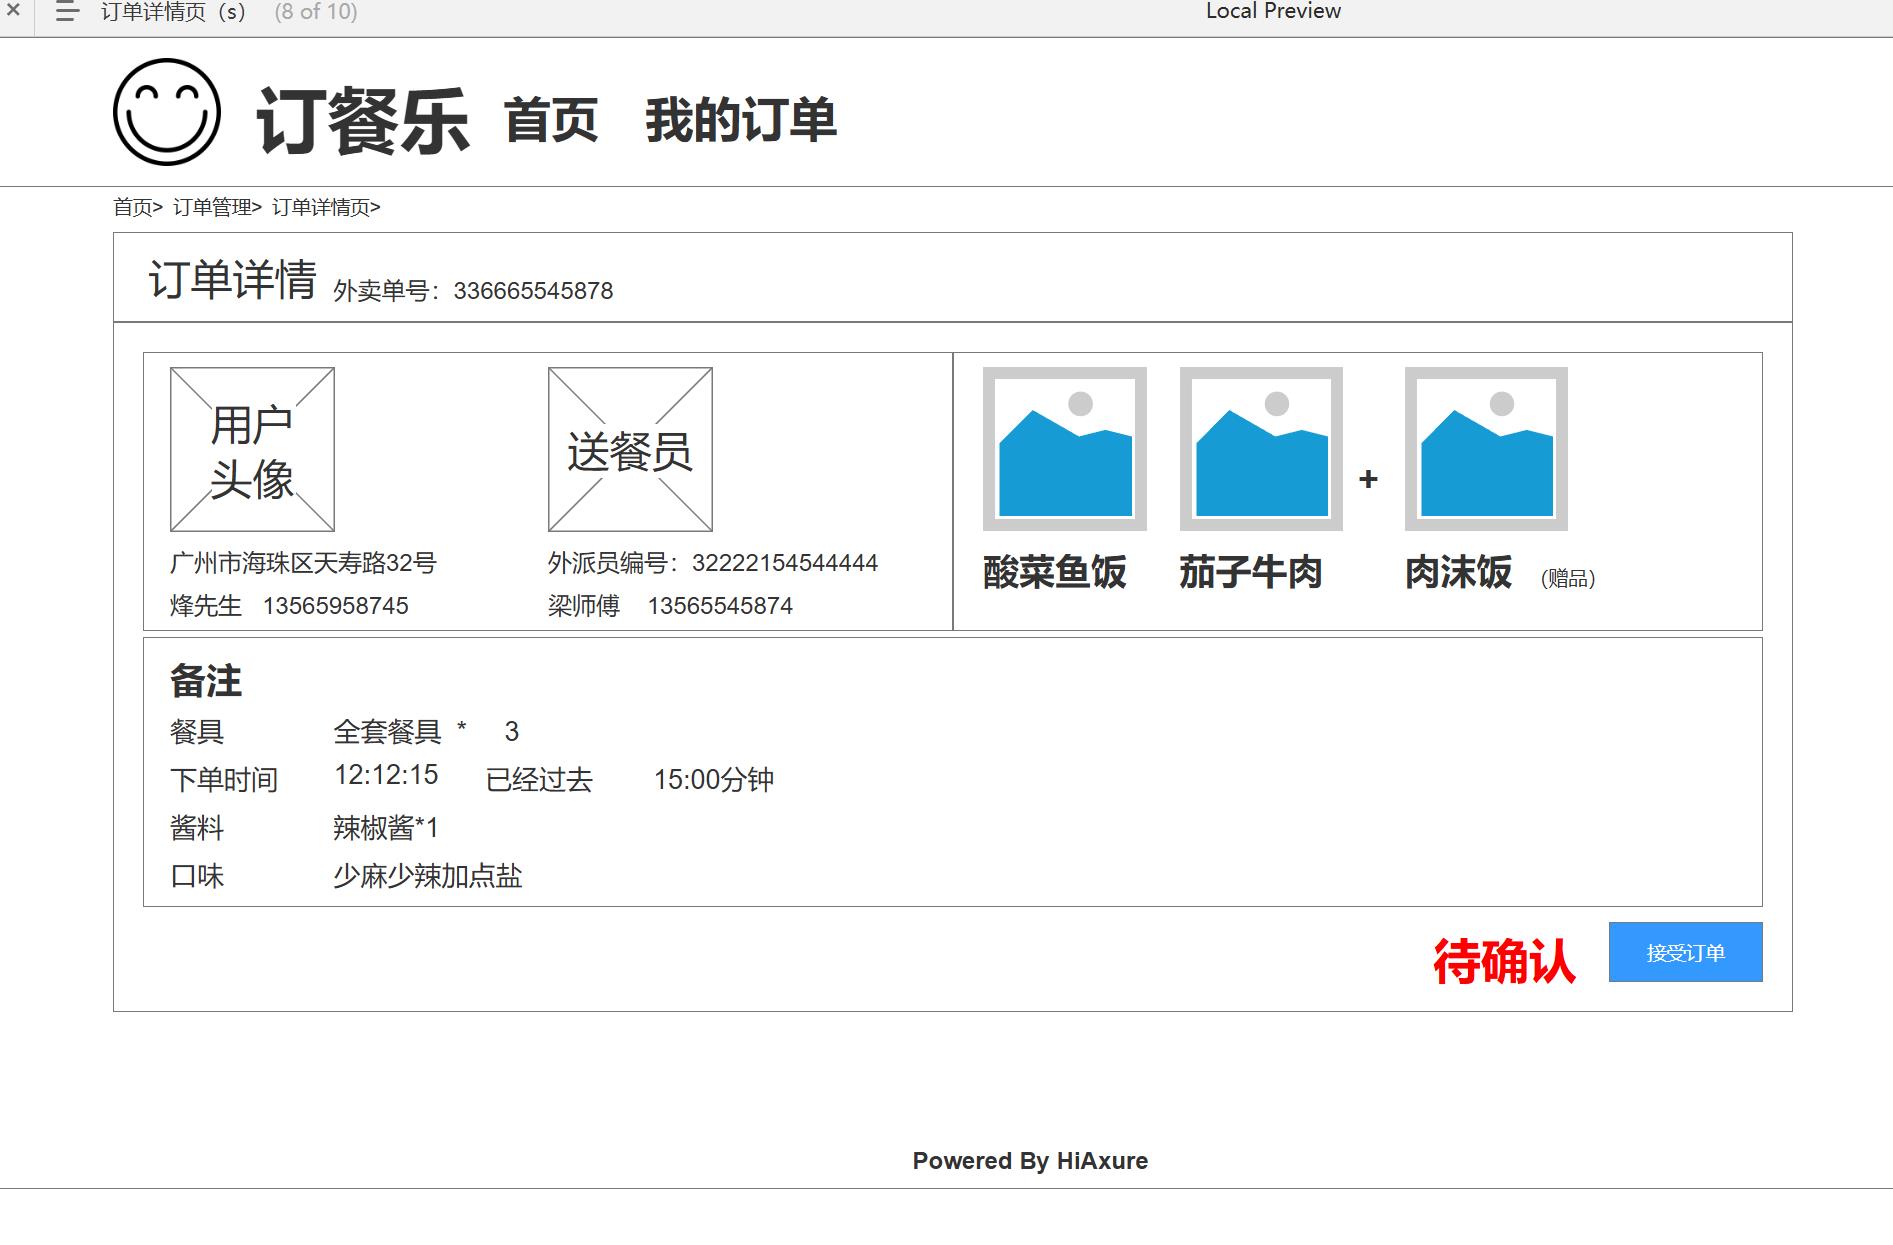Click the Local Preview label

pos(1273,11)
